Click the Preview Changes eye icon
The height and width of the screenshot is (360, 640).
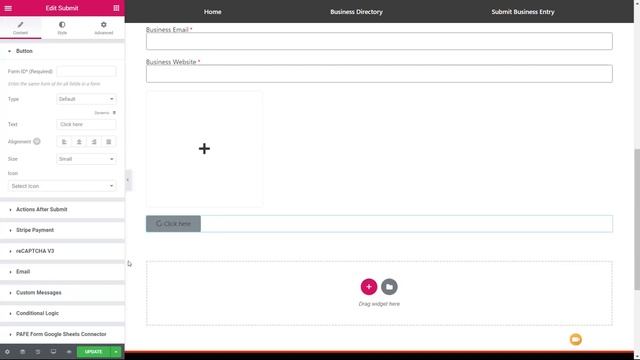69,352
